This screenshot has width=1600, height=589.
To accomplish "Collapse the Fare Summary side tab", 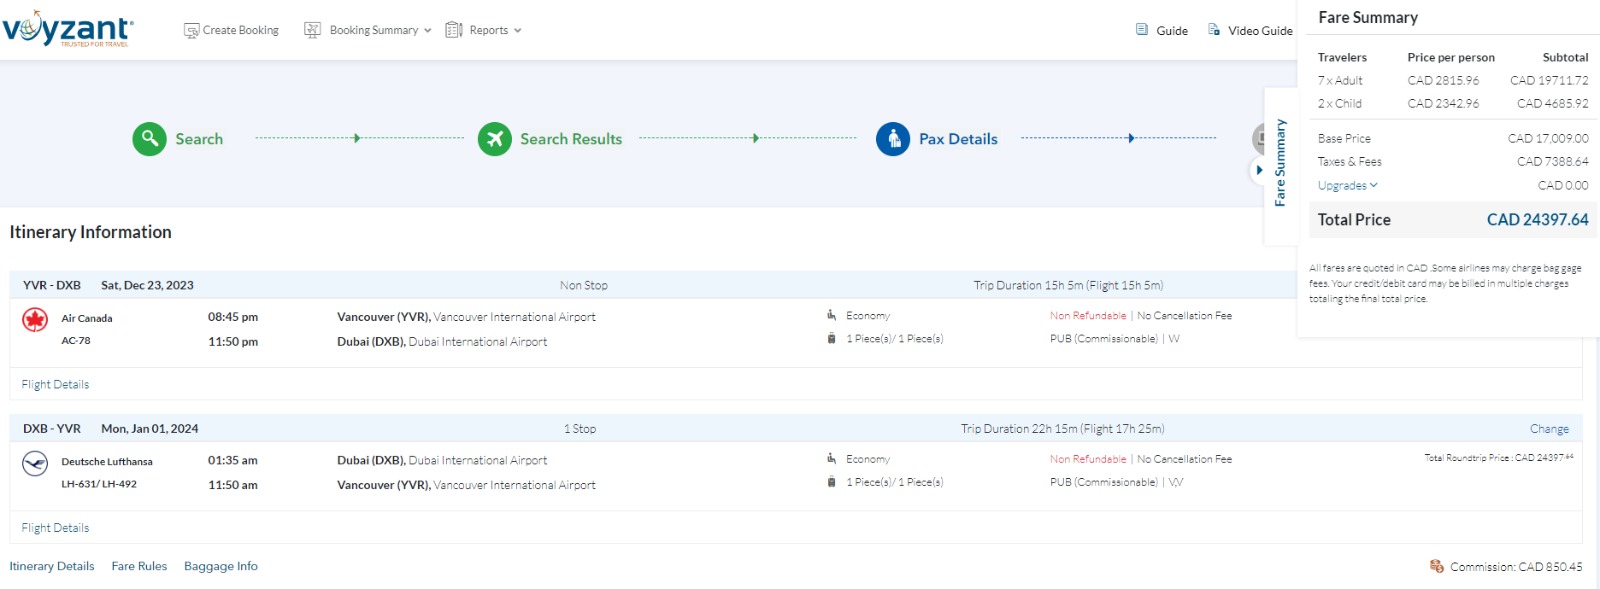I will point(1279,163).
